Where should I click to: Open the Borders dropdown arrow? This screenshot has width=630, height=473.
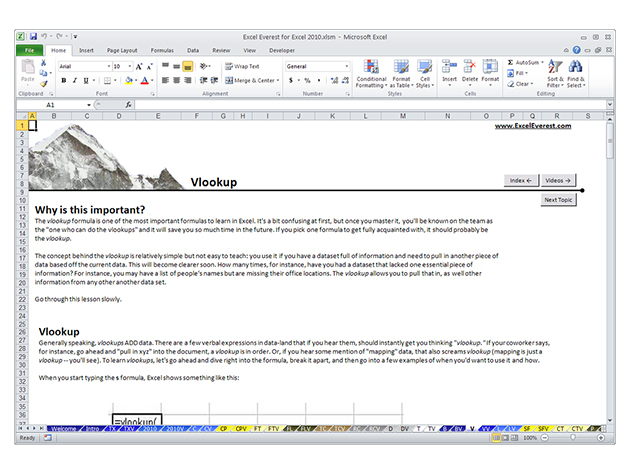tap(115, 80)
